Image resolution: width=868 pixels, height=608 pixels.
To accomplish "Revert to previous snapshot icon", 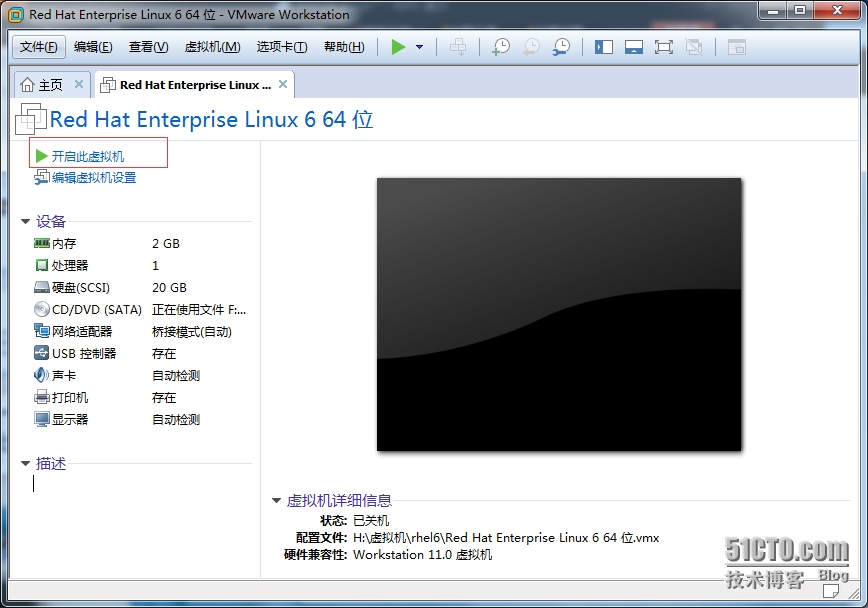I will coord(531,47).
